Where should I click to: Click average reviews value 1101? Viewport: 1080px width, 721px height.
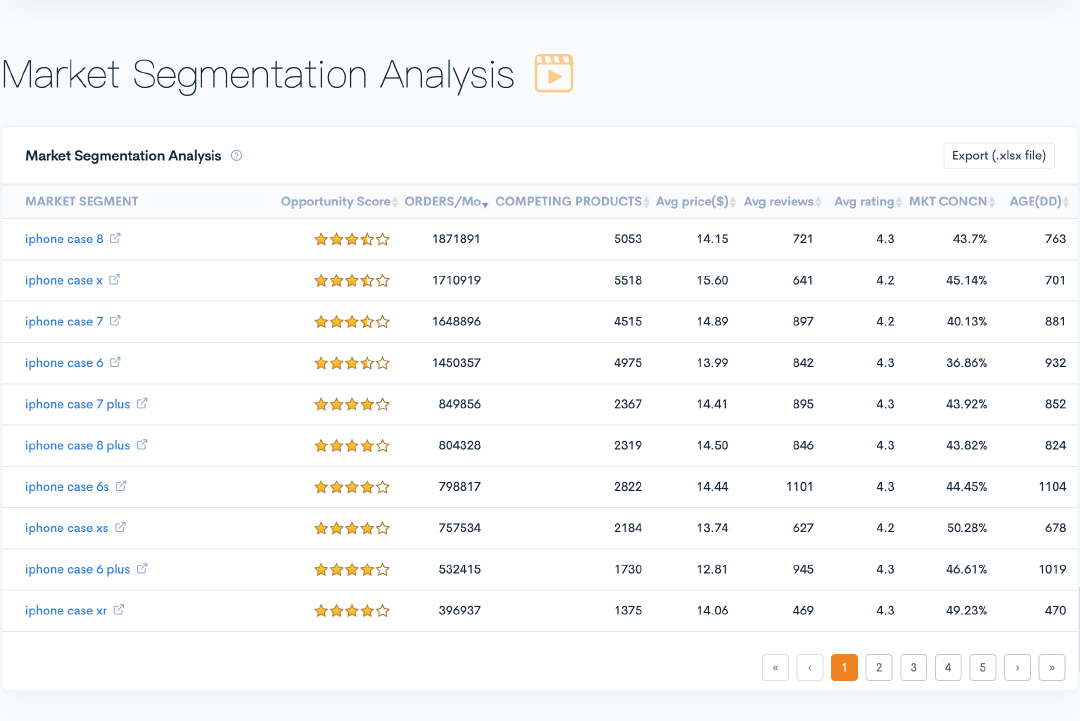(800, 487)
